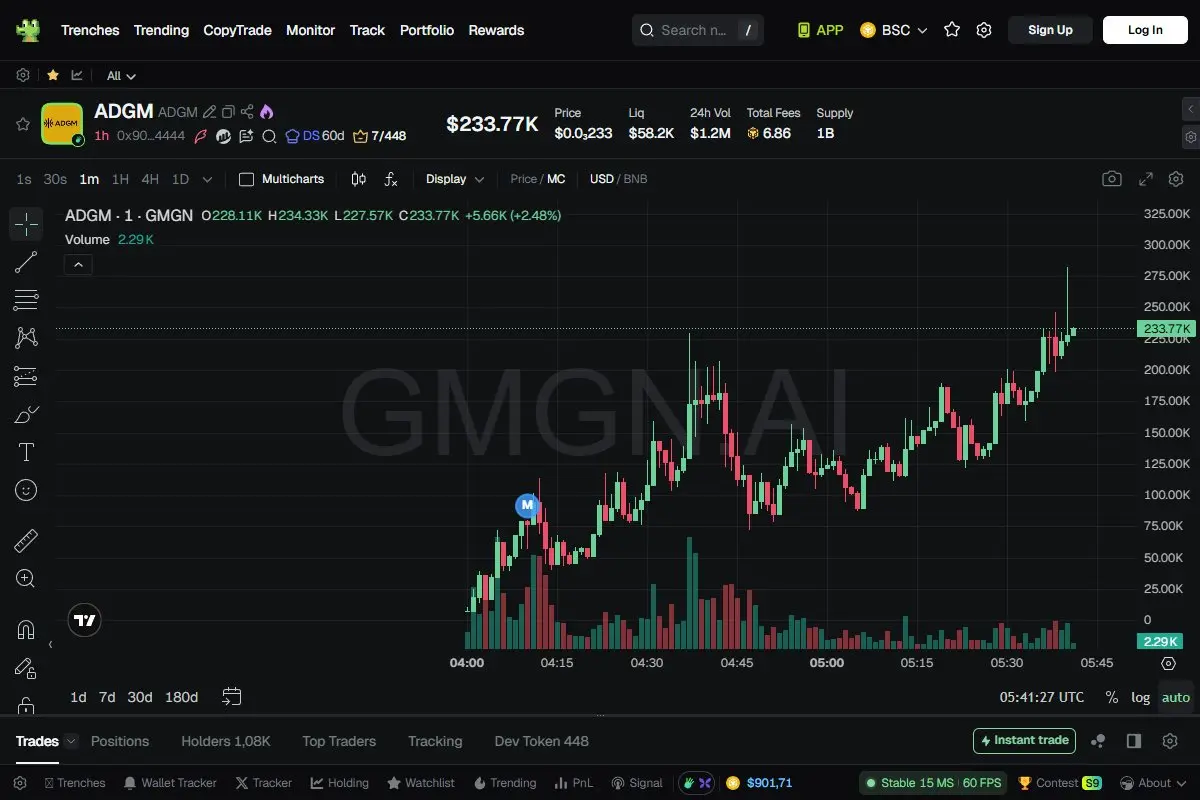
Task: Open the BSC chain selector
Action: pos(894,30)
